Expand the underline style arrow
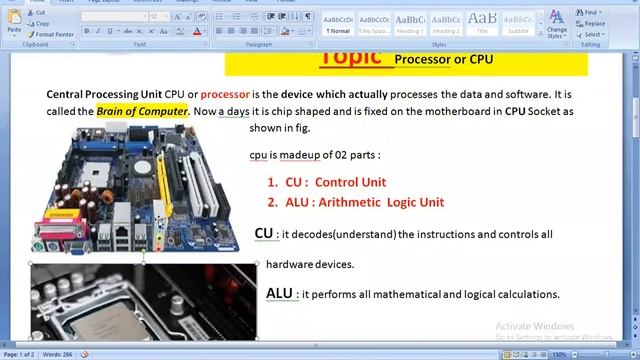The image size is (640, 360). [118, 31]
